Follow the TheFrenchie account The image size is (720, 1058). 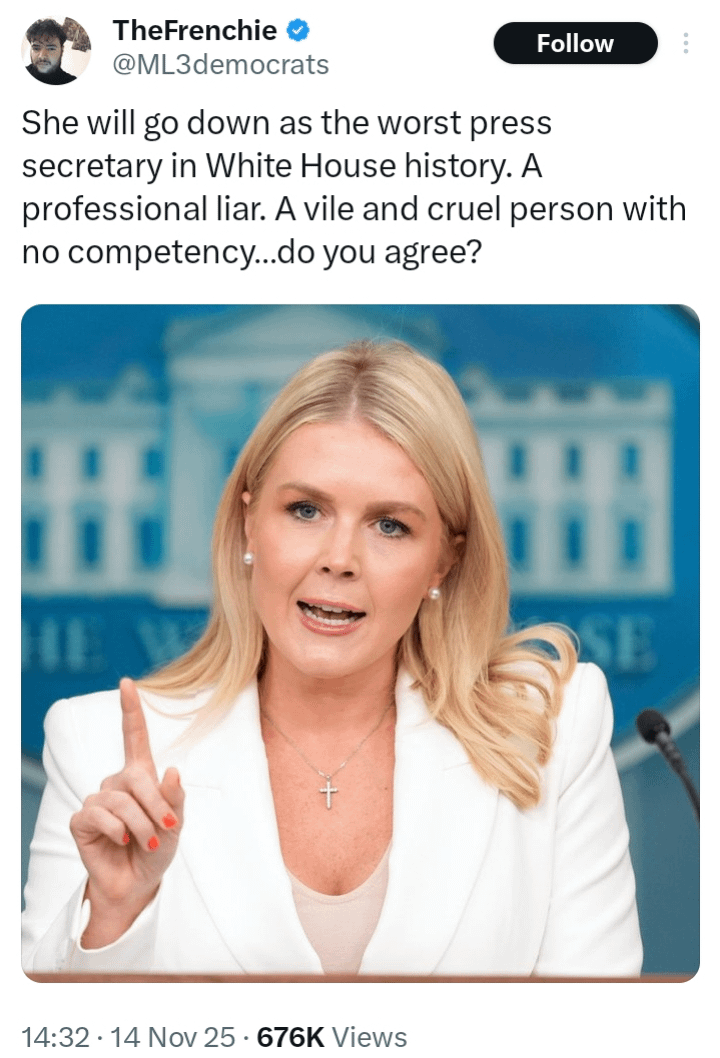[575, 43]
